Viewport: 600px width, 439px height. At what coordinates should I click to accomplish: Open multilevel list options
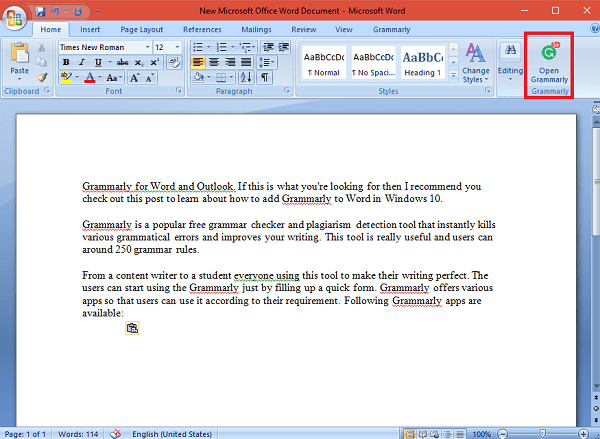pos(247,47)
